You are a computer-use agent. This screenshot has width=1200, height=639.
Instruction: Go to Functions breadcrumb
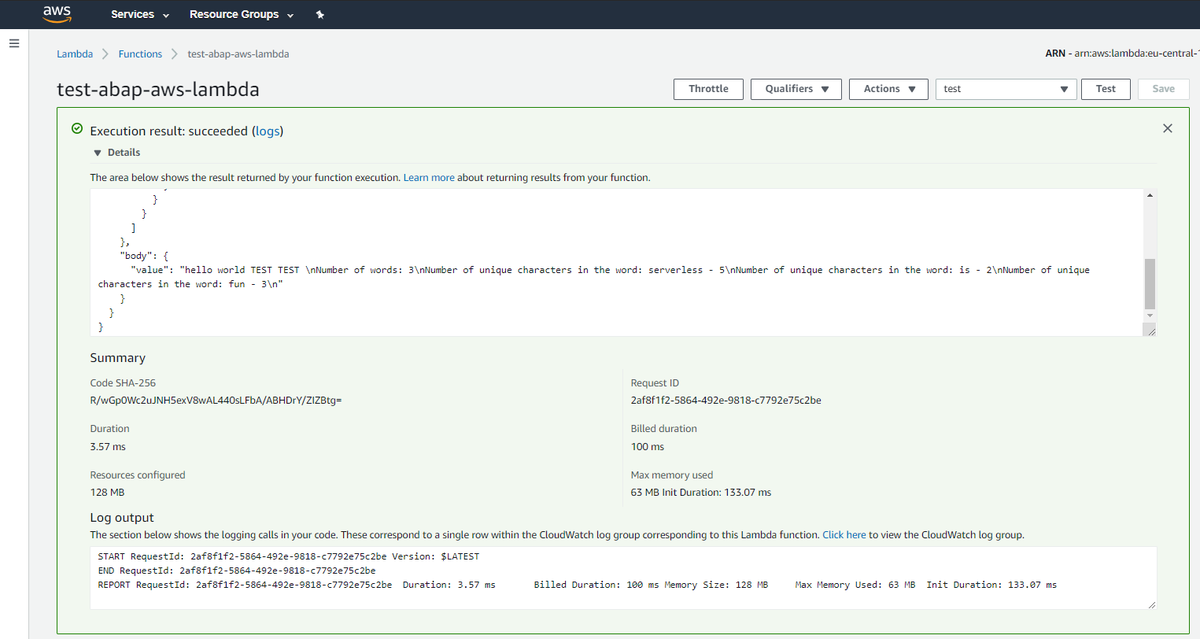click(x=140, y=54)
